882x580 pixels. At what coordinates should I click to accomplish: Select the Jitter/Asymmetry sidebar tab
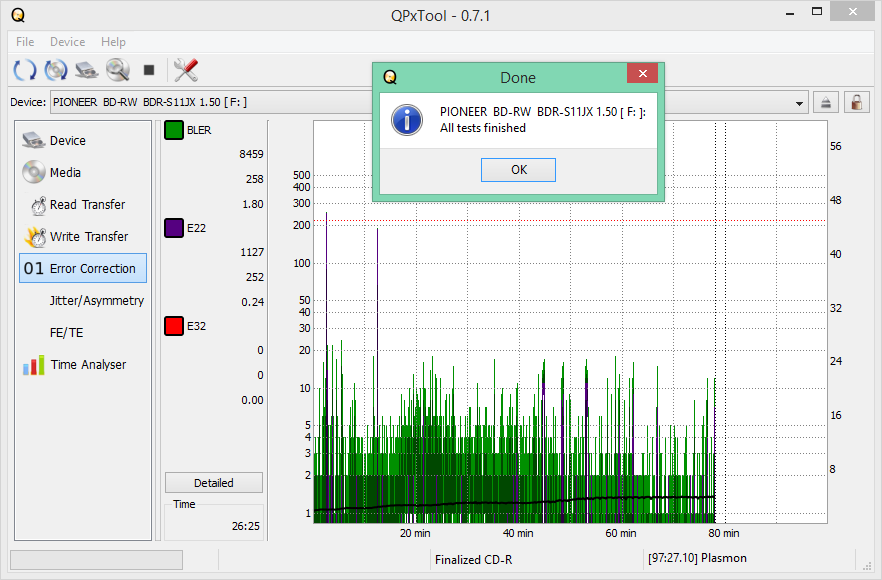(x=83, y=300)
